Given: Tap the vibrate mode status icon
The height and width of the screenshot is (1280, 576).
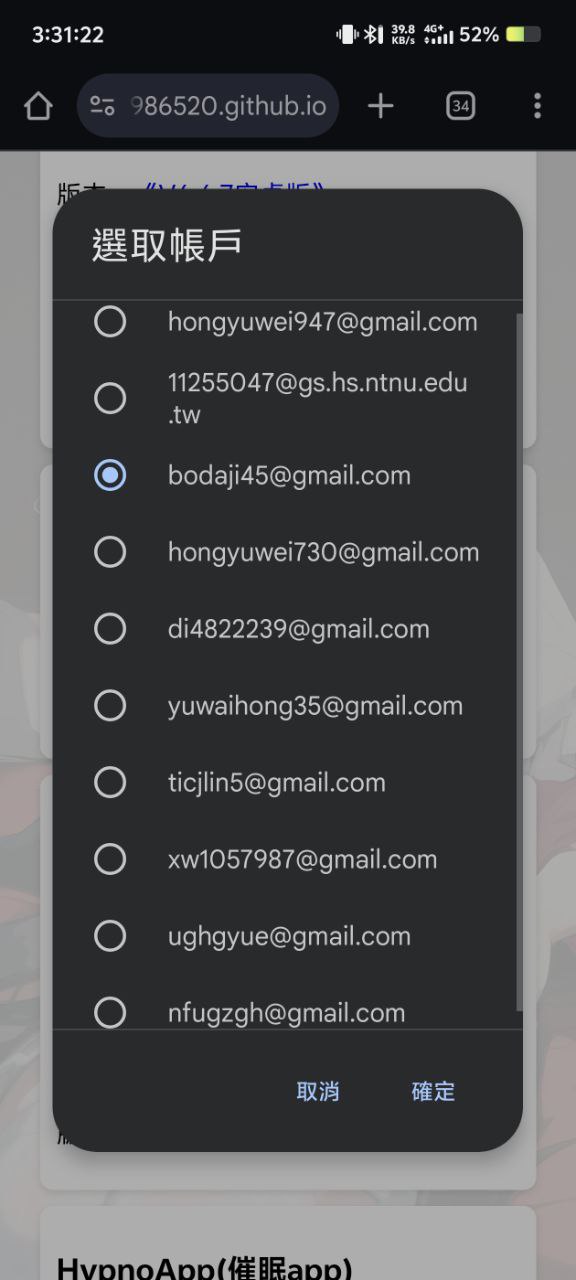Looking at the screenshot, I should pos(347,35).
